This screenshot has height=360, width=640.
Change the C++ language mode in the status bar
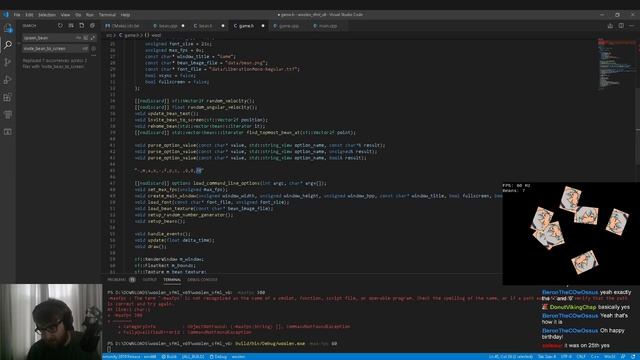pos(596,357)
